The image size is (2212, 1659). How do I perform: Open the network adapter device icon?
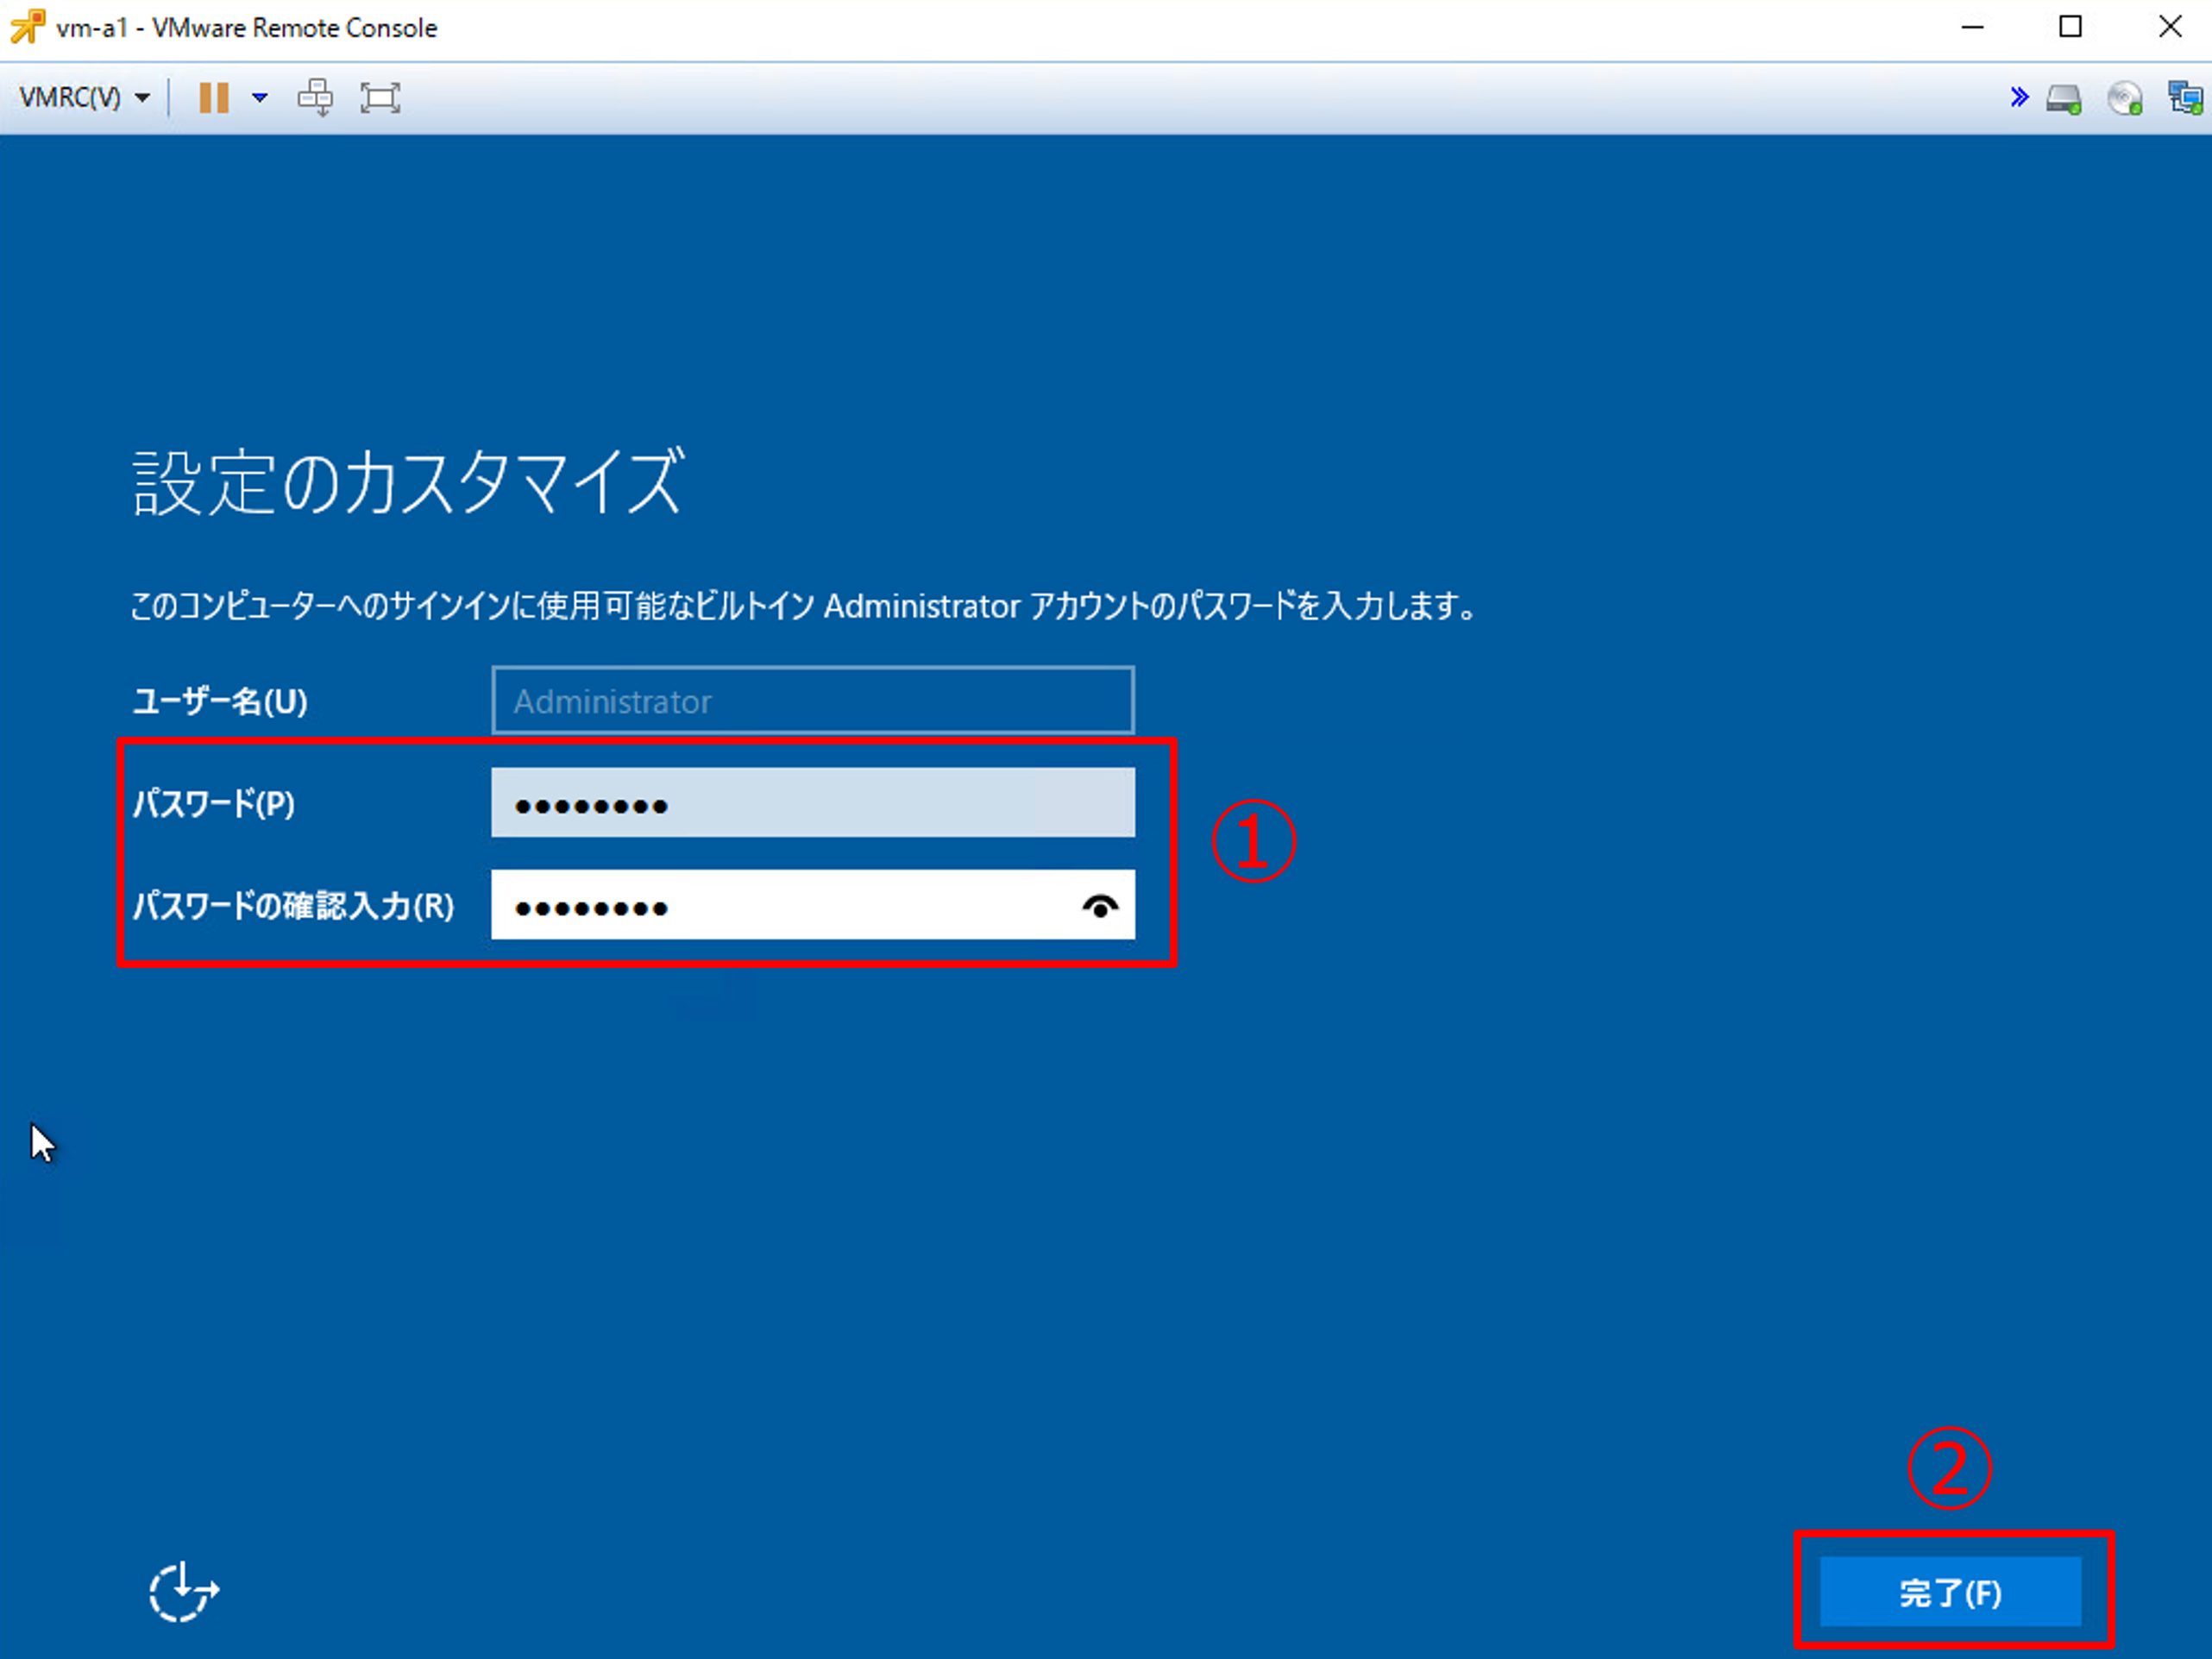pyautogui.click(x=2185, y=98)
